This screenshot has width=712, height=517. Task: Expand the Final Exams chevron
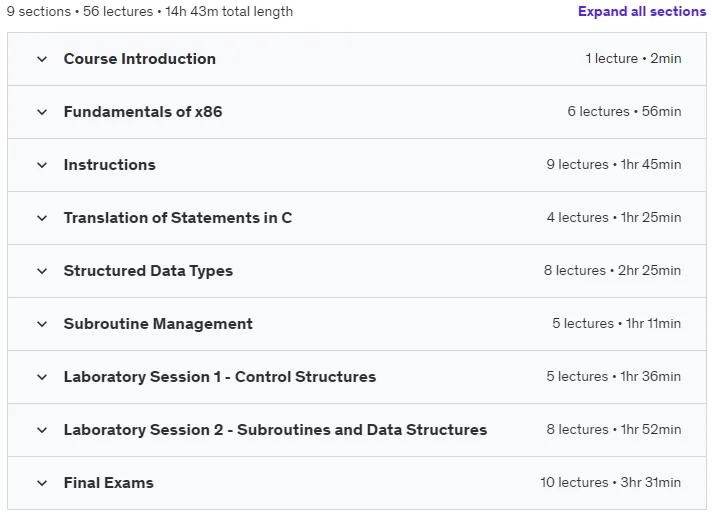tap(42, 483)
